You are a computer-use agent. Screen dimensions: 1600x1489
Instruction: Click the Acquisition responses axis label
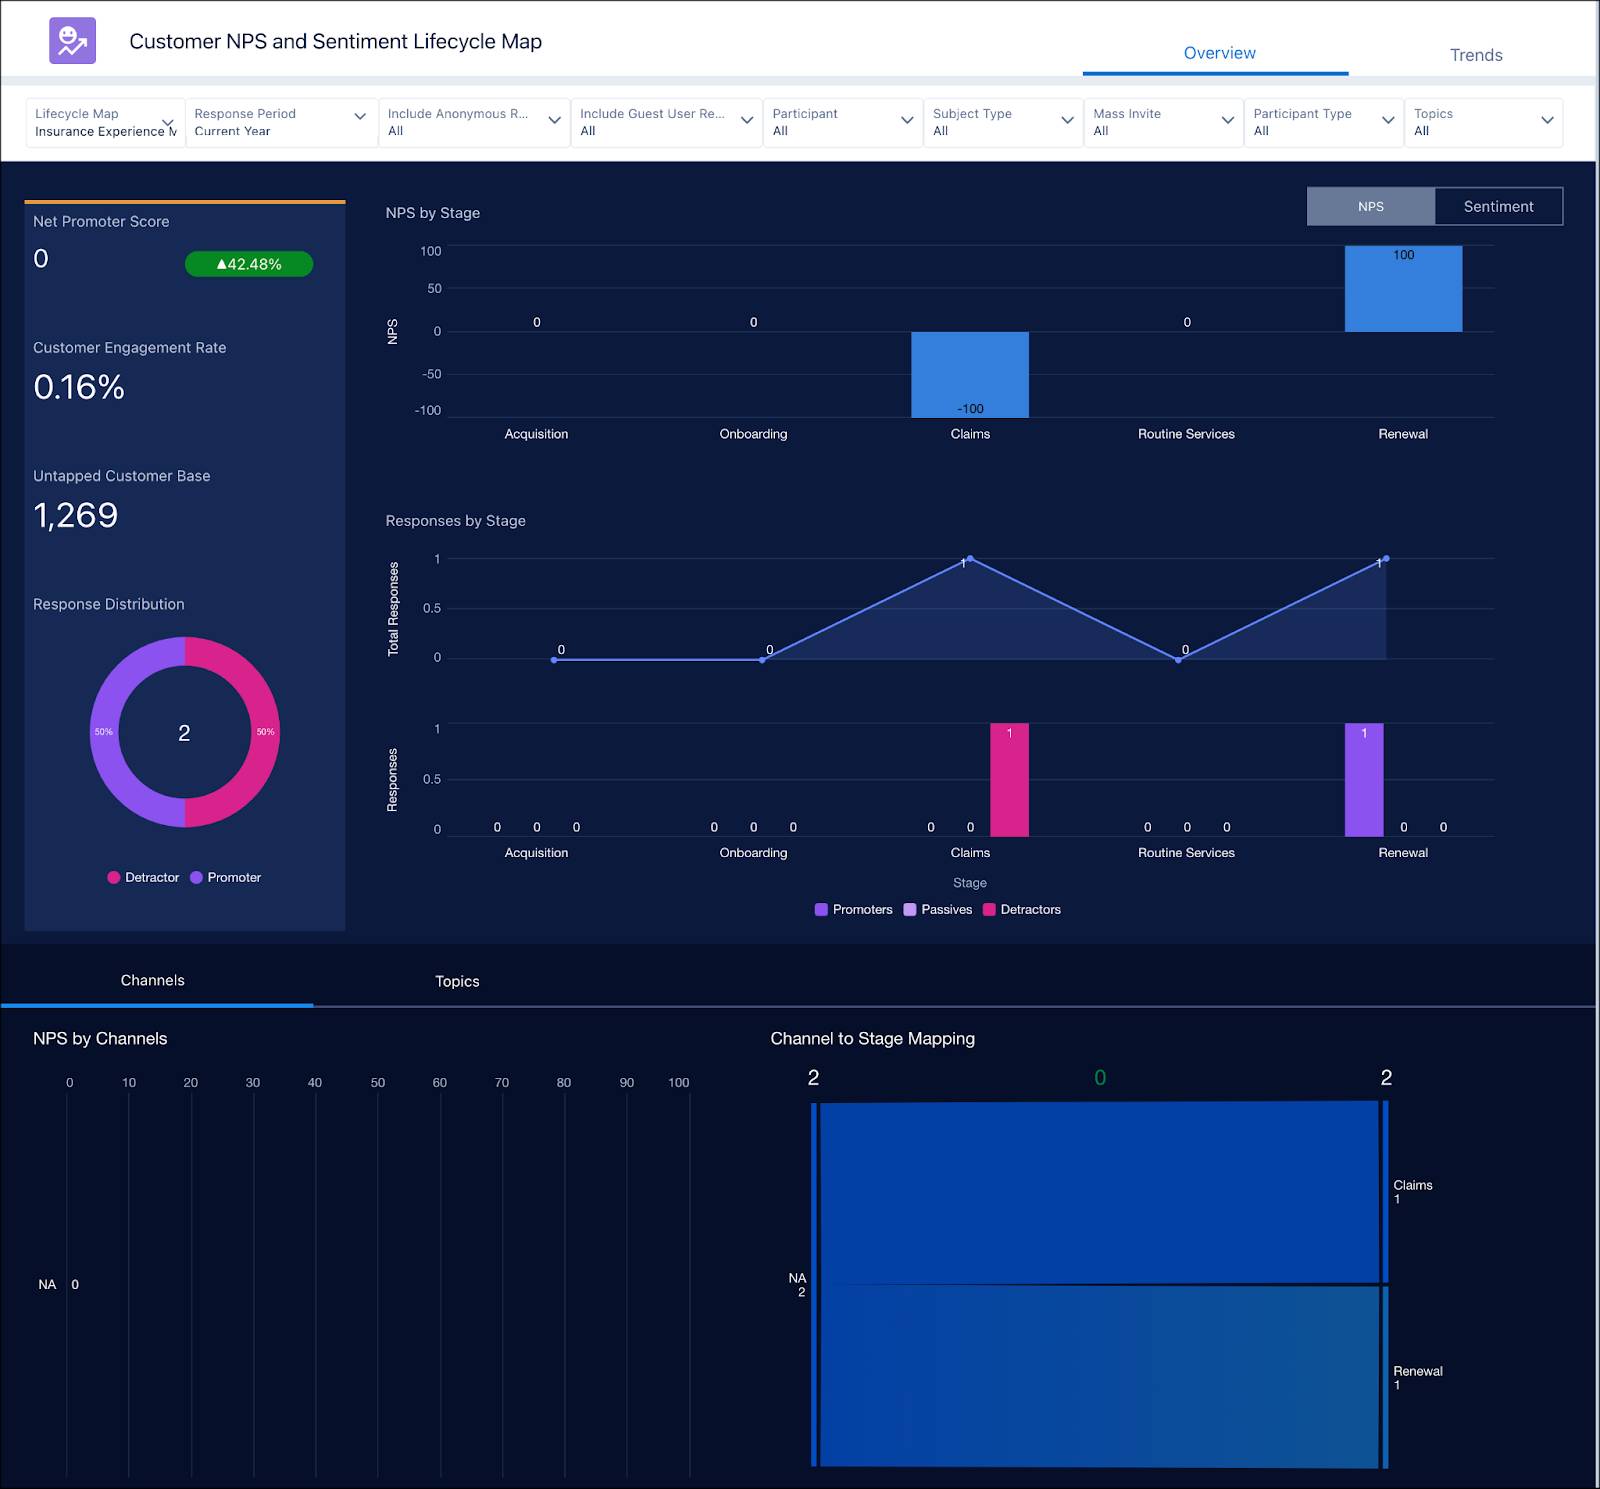[x=536, y=853]
